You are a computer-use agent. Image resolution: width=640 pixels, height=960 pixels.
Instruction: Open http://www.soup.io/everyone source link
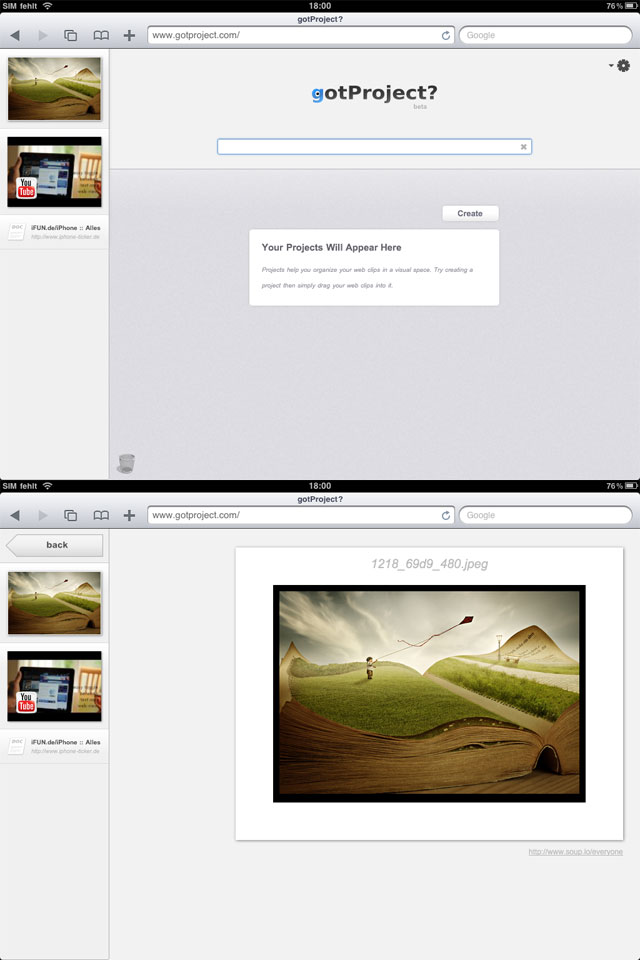click(x=576, y=852)
